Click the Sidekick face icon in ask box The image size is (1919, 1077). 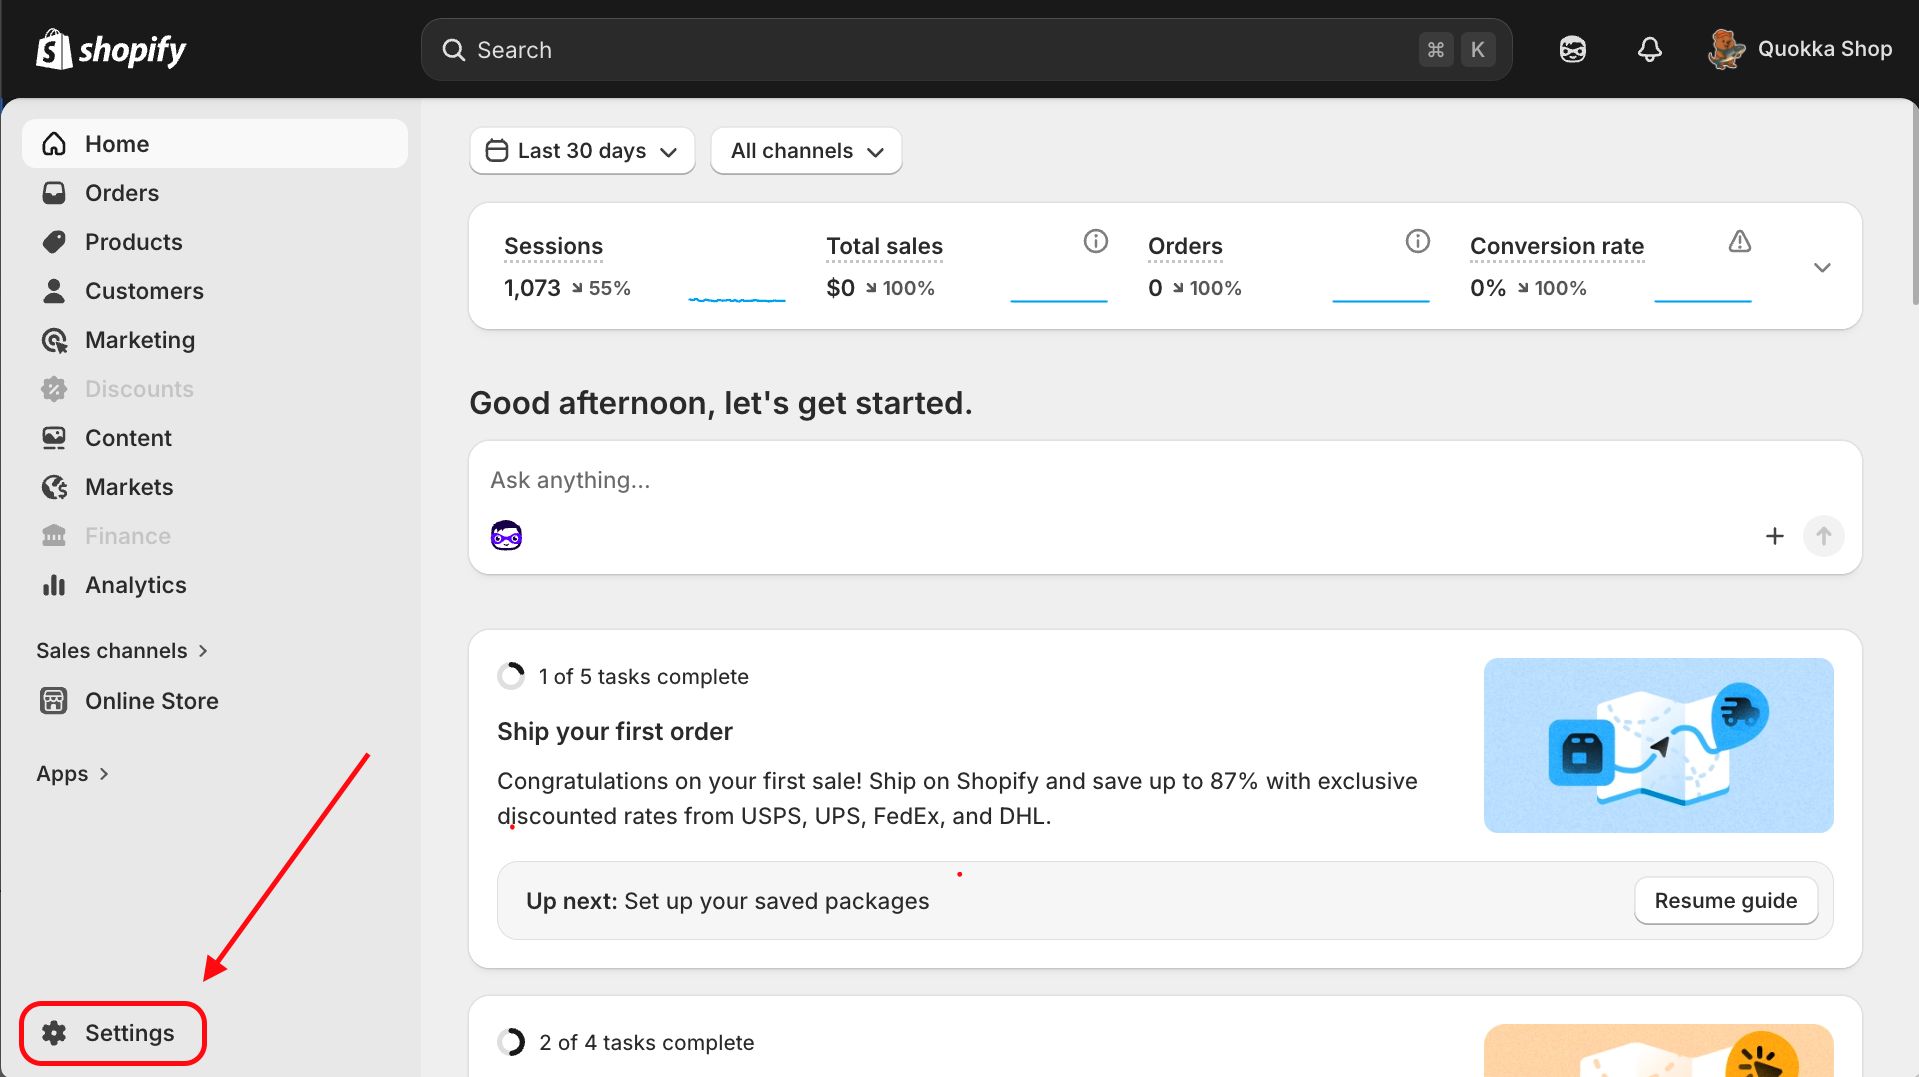[x=506, y=536]
